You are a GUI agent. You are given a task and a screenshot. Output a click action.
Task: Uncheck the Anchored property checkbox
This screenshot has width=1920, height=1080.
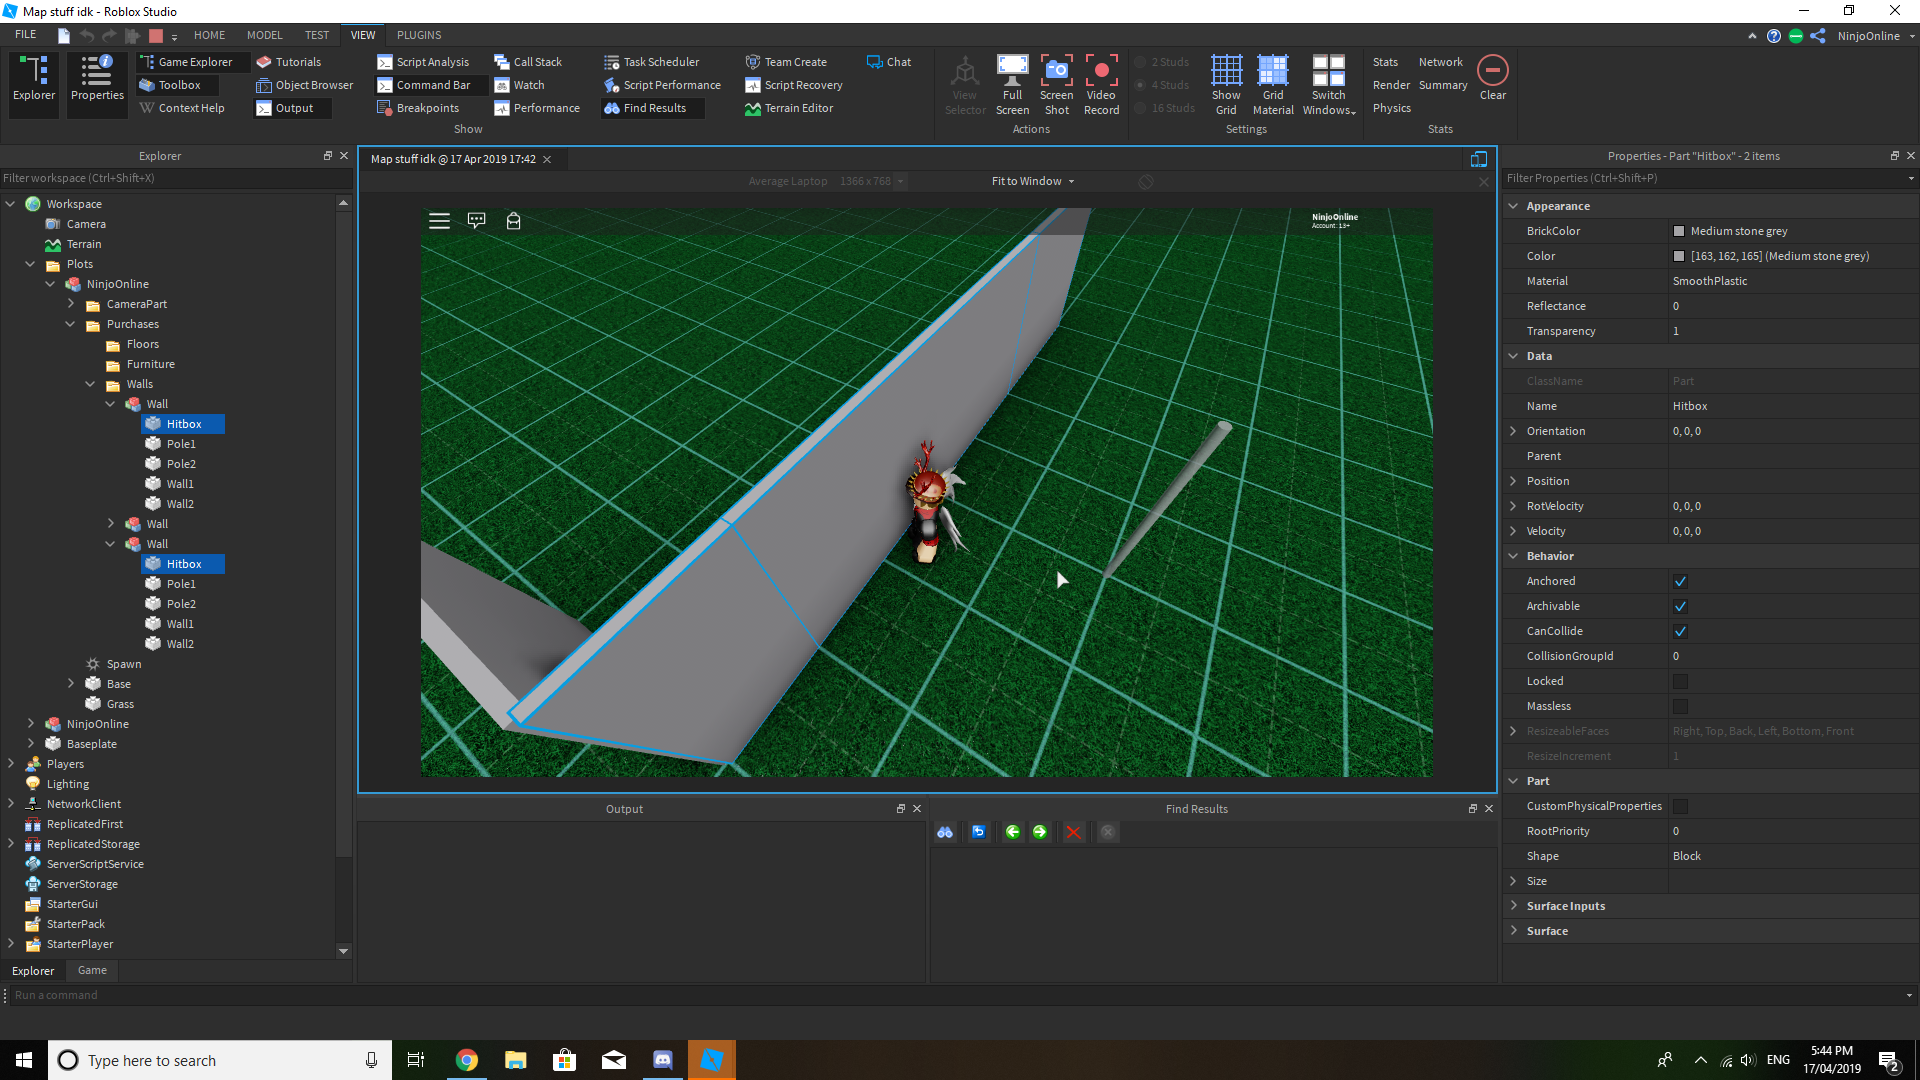point(1680,581)
